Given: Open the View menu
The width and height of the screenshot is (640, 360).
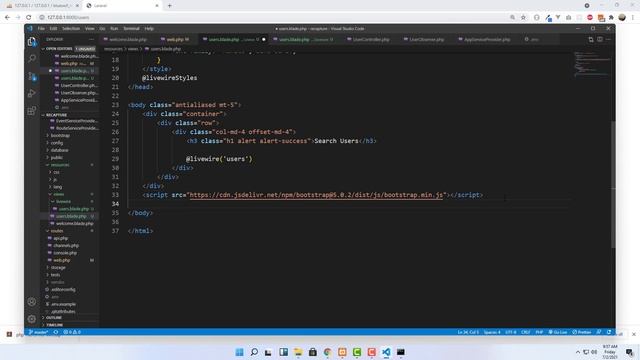Looking at the screenshot, I should pyautogui.click(x=90, y=29).
